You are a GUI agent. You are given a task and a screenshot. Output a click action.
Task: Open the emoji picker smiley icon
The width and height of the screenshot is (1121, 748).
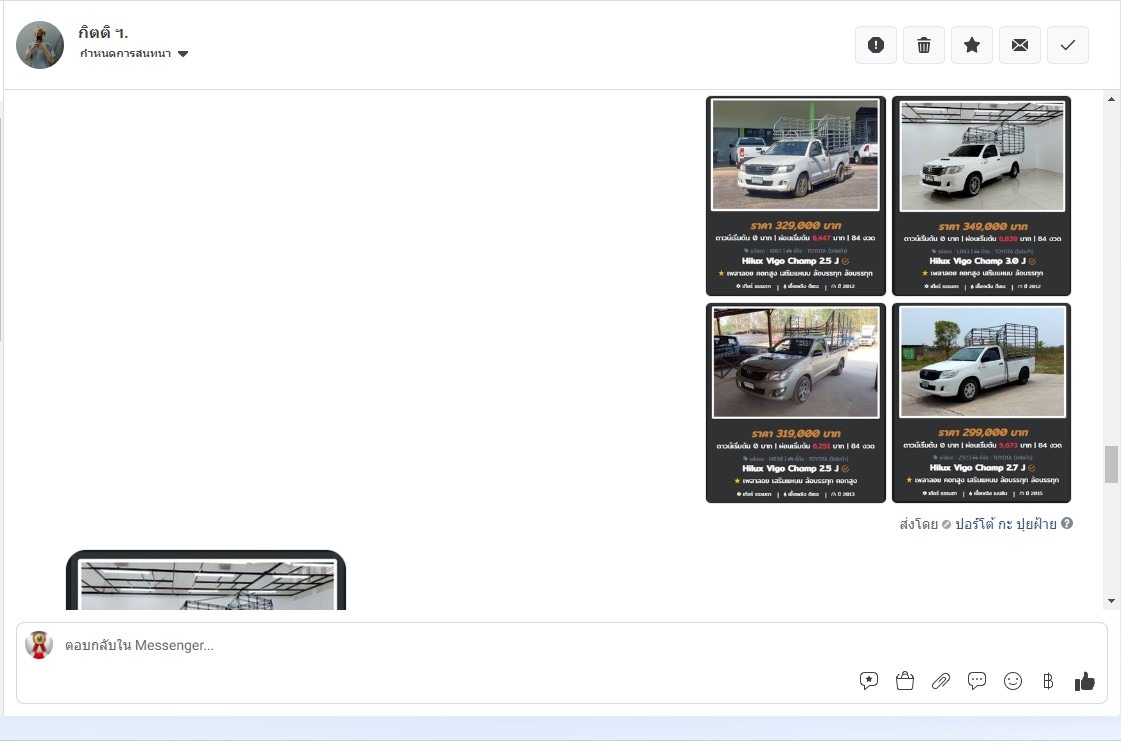pos(1013,681)
